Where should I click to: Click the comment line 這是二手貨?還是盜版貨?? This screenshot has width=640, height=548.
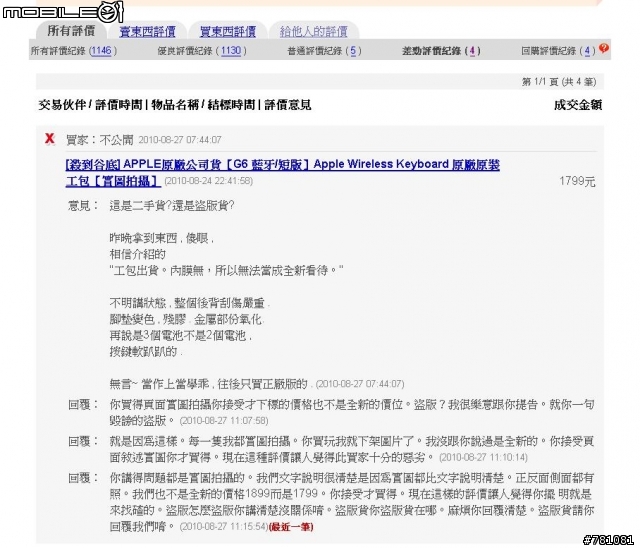[171, 205]
